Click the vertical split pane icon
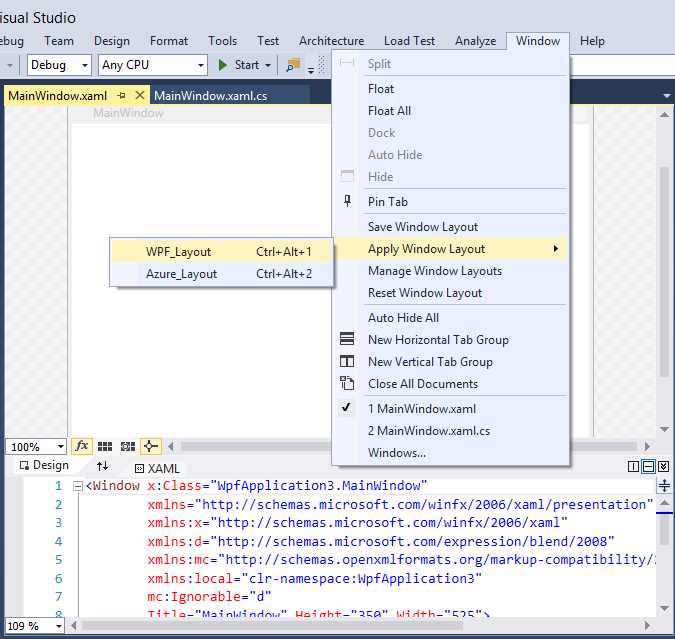Screen dimensions: 675x639 (633, 466)
